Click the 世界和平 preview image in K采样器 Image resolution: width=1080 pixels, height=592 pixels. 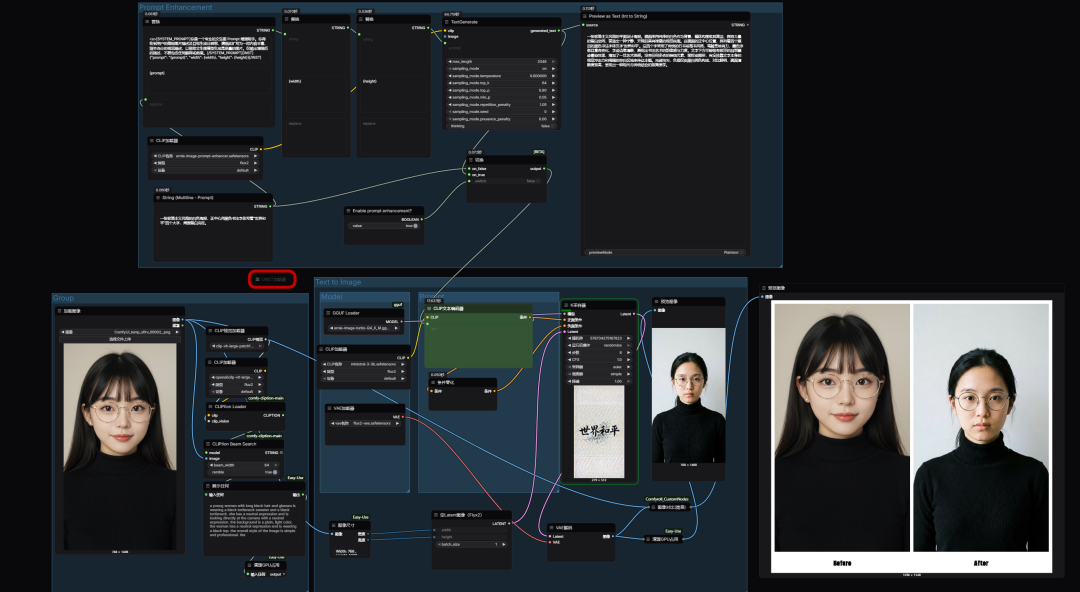click(x=599, y=431)
